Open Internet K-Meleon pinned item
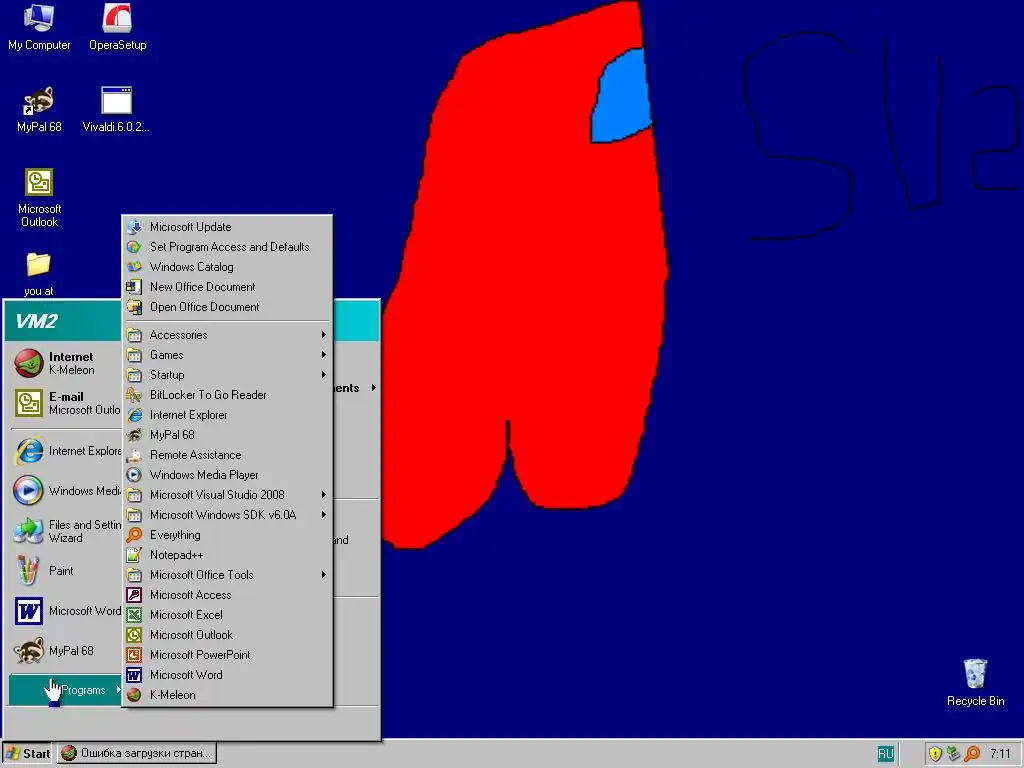 (x=65, y=363)
